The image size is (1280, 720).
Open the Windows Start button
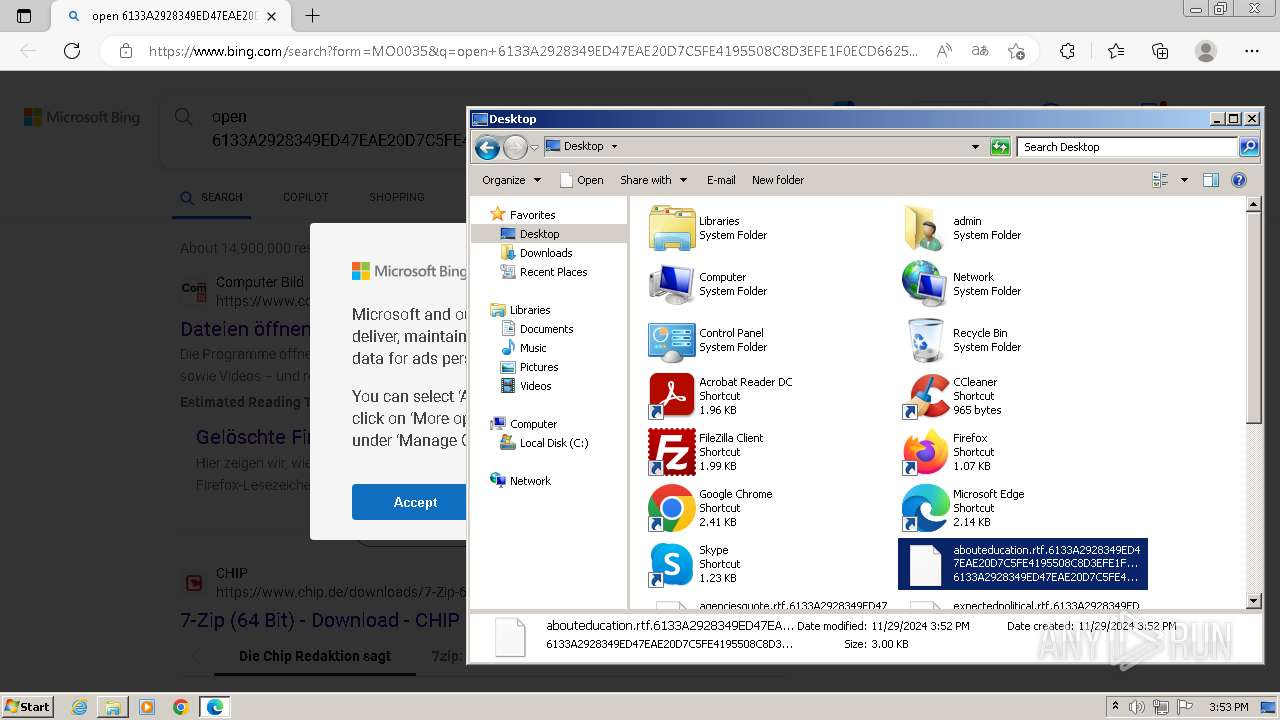(x=27, y=706)
